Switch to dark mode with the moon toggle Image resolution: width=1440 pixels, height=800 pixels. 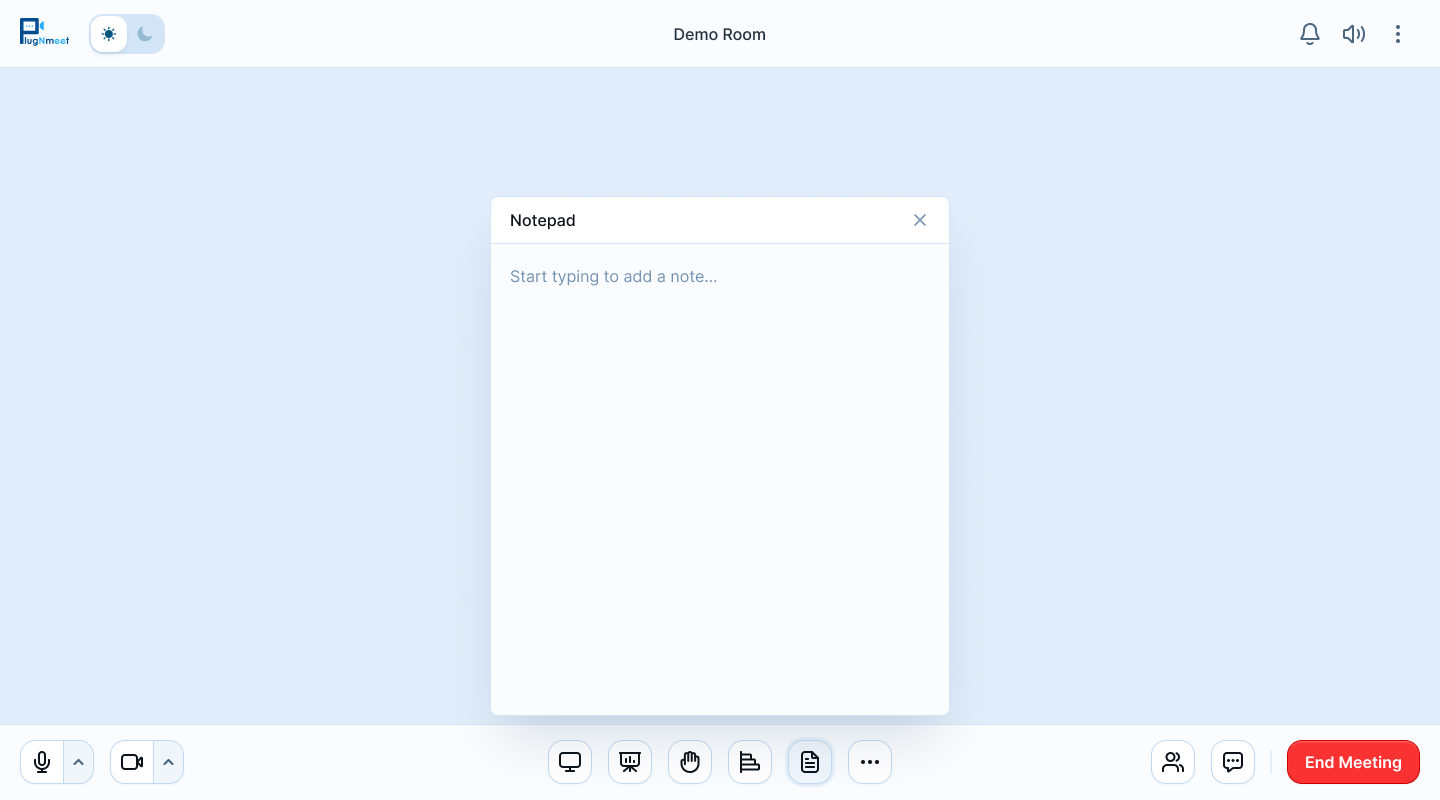[x=145, y=33]
